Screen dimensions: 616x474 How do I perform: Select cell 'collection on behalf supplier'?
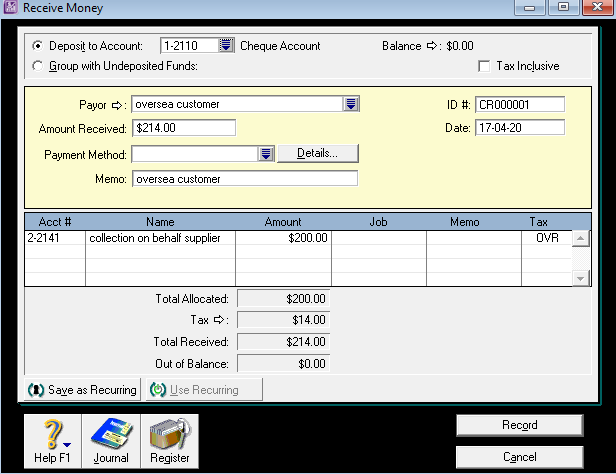pos(160,238)
